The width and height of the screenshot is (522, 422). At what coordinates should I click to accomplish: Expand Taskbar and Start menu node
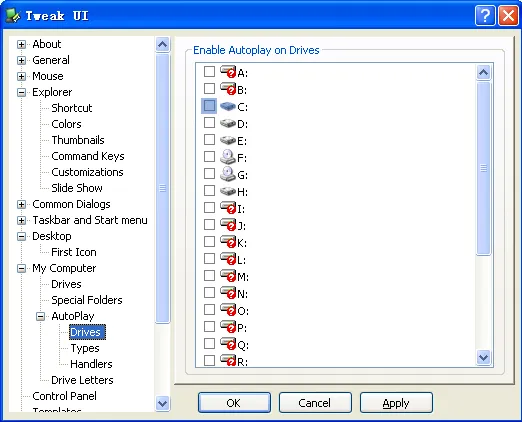pyautogui.click(x=21, y=220)
